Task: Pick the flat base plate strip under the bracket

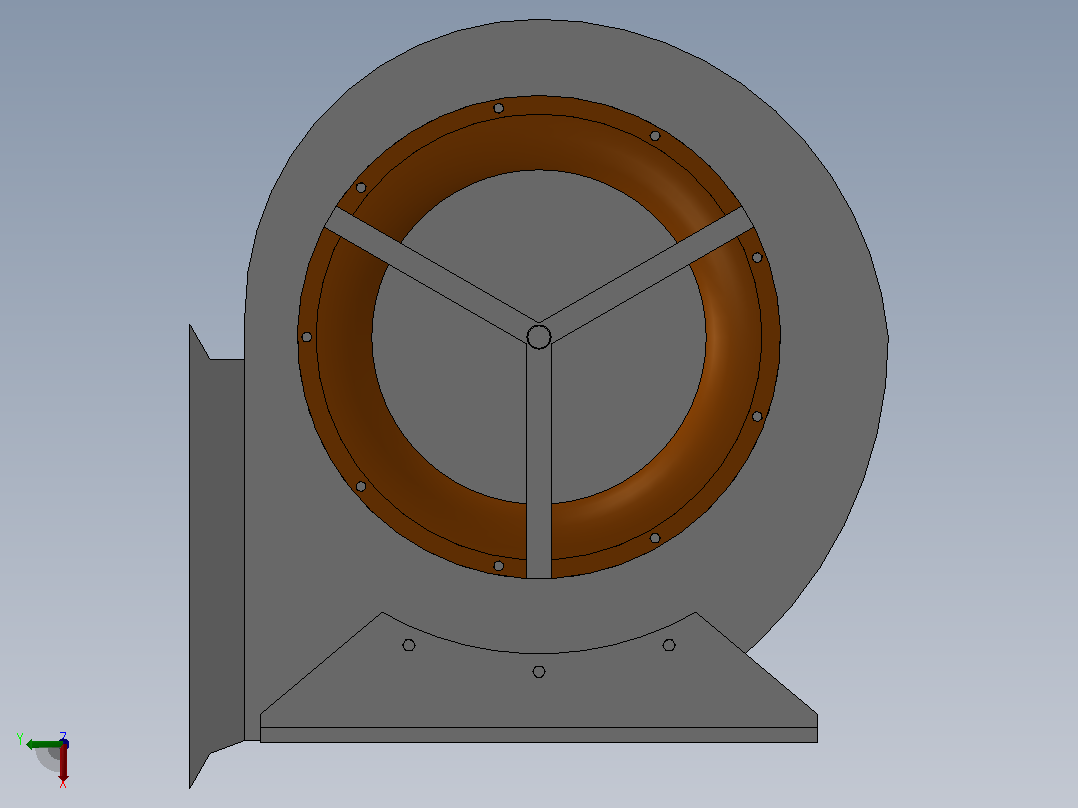Action: 539,735
